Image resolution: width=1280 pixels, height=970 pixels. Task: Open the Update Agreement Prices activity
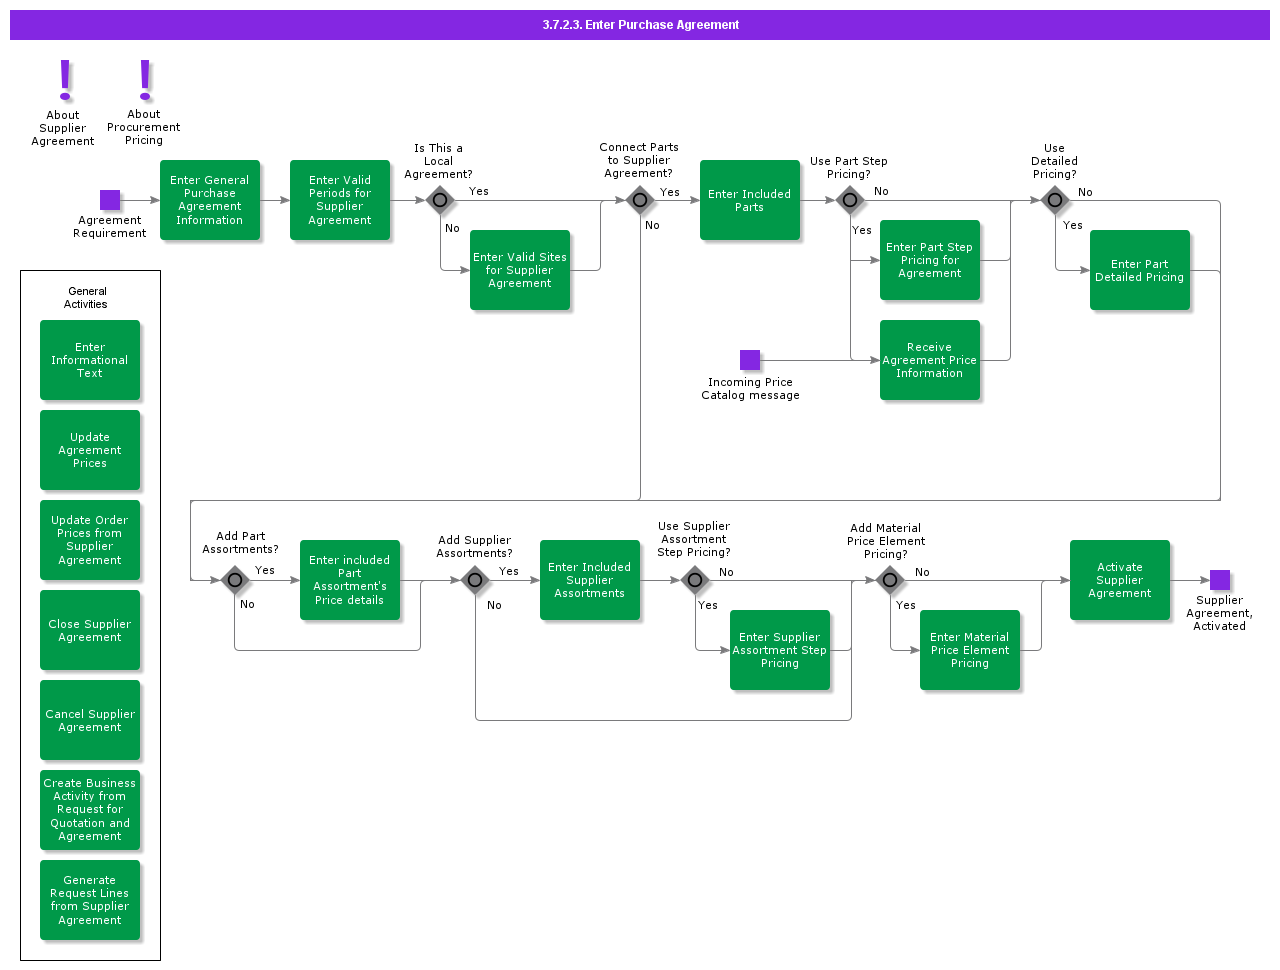pos(90,450)
